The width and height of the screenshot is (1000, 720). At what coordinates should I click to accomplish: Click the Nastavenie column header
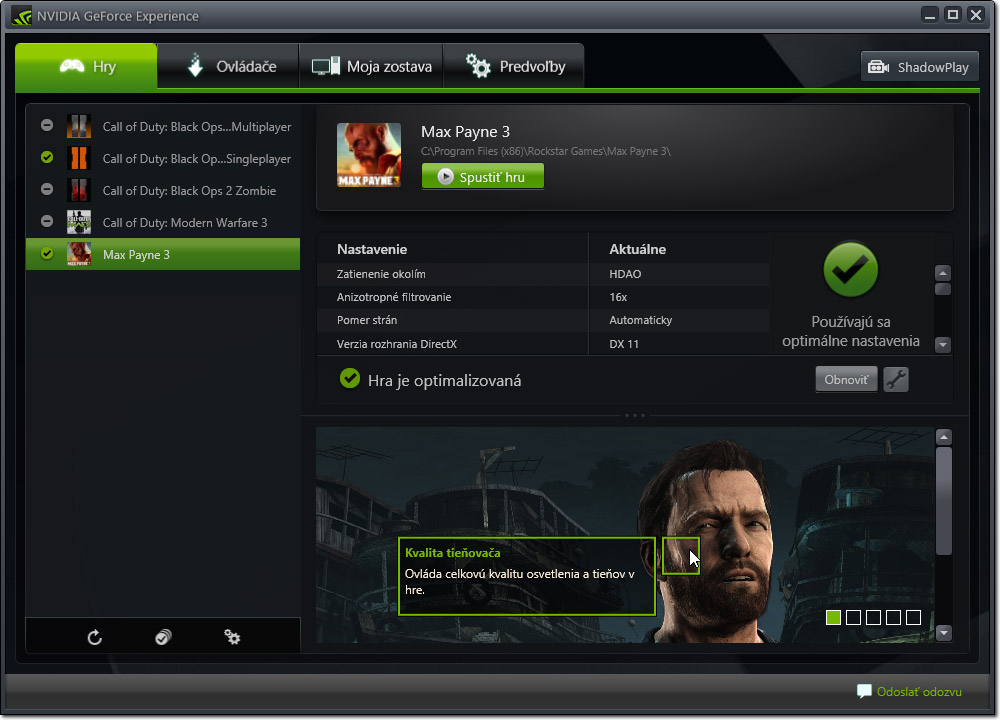pos(372,249)
